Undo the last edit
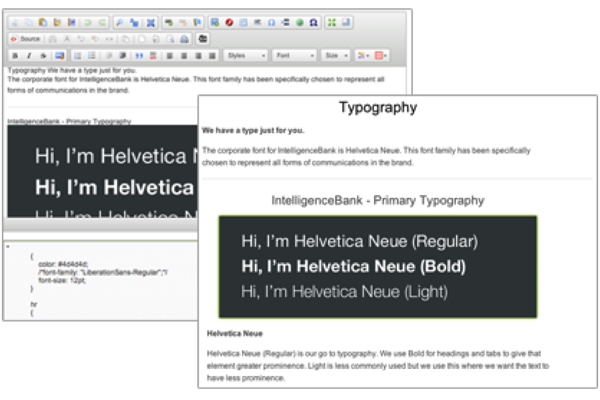600x400 pixels. tap(88, 23)
